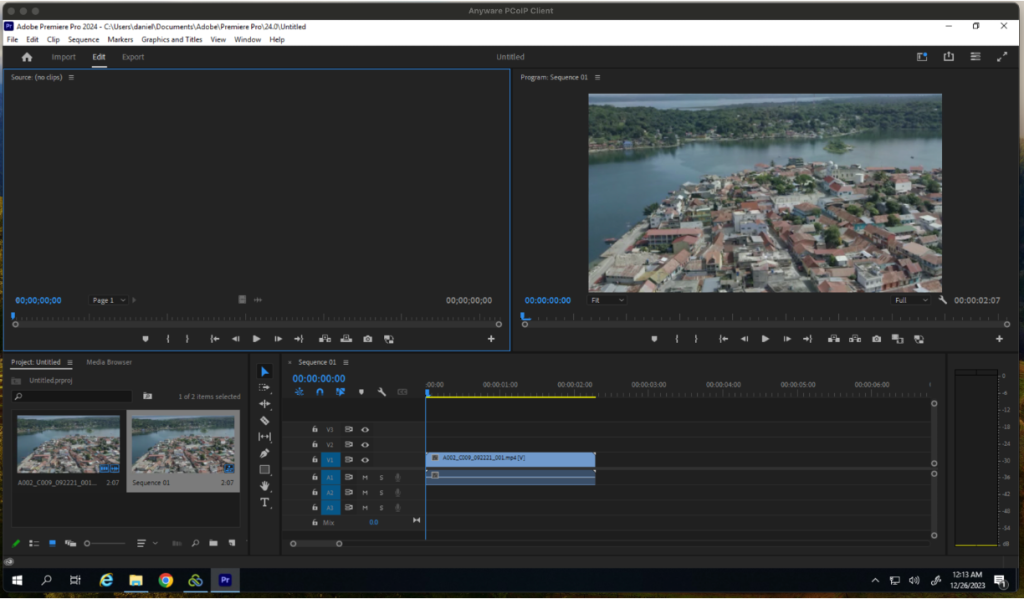
Task: Open the Sequence menu
Action: click(x=83, y=39)
